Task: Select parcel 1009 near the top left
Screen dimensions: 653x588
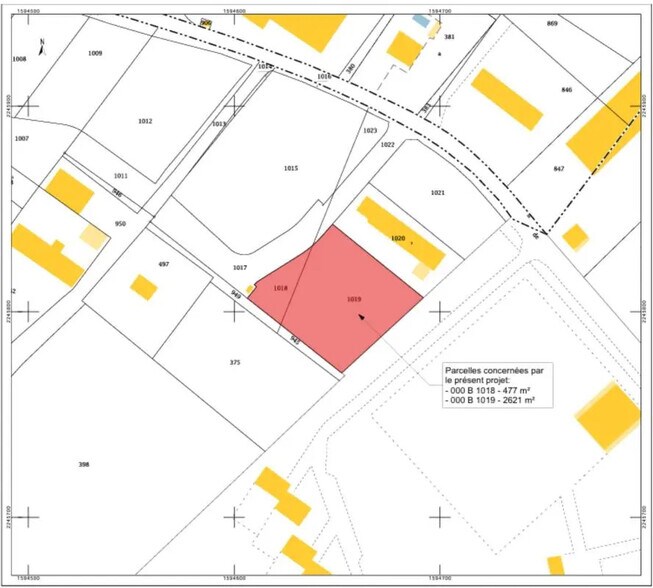Action: click(95, 52)
